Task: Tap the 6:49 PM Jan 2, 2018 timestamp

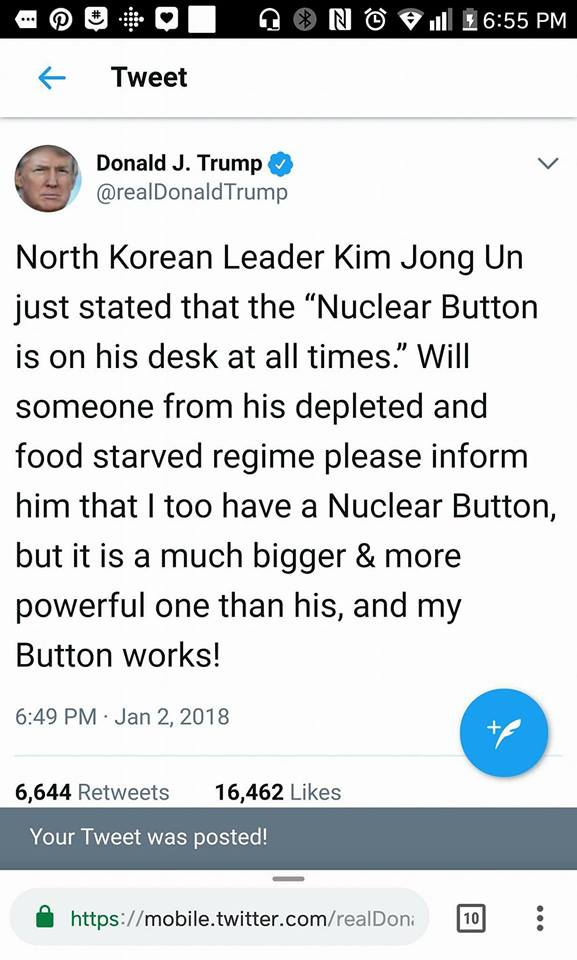Action: pyautogui.click(x=122, y=716)
